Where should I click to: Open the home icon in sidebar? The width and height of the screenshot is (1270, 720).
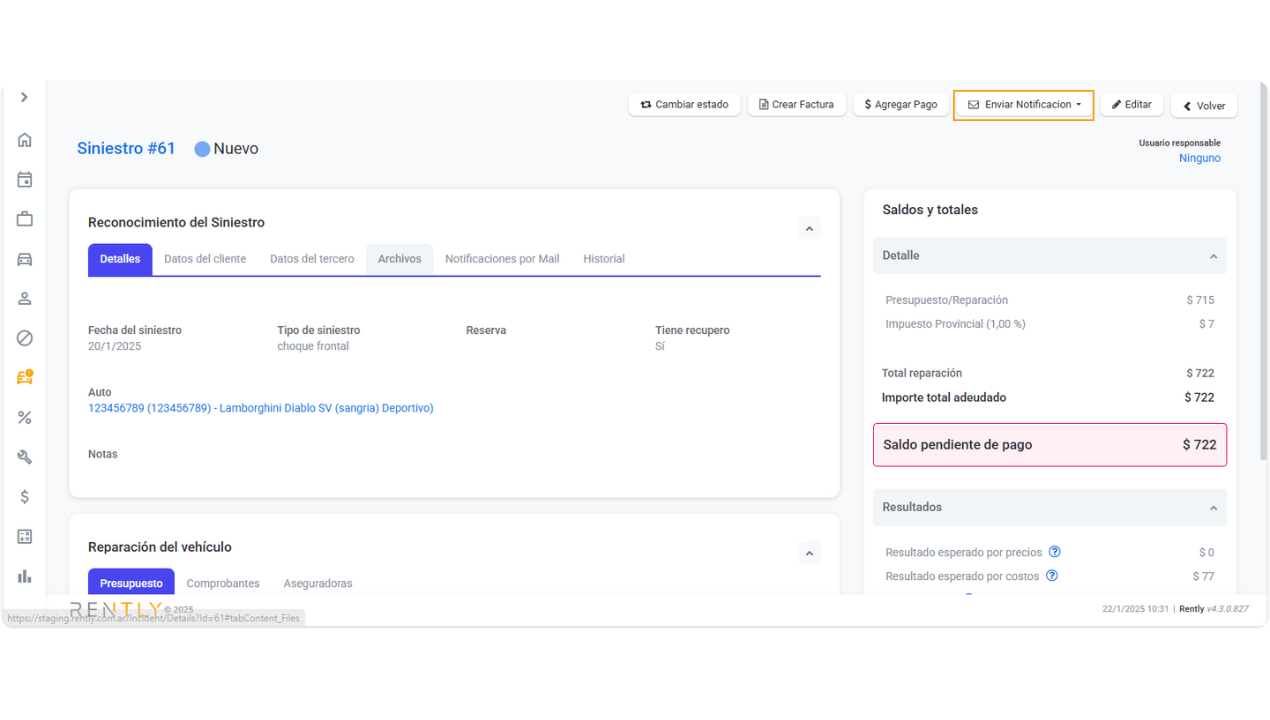point(25,140)
